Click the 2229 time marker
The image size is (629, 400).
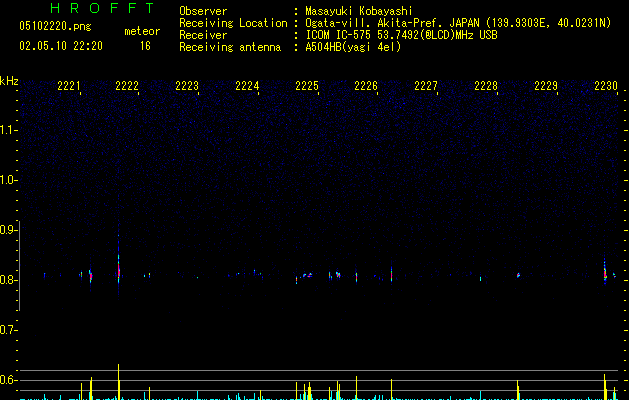coord(546,86)
